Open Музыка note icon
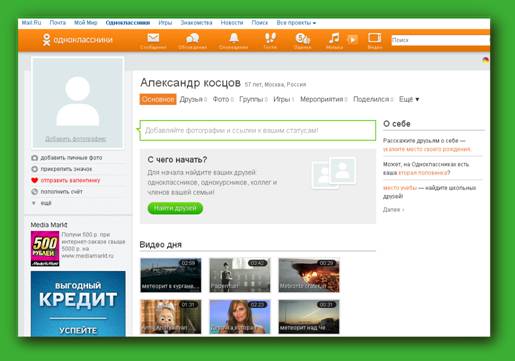 [x=334, y=38]
